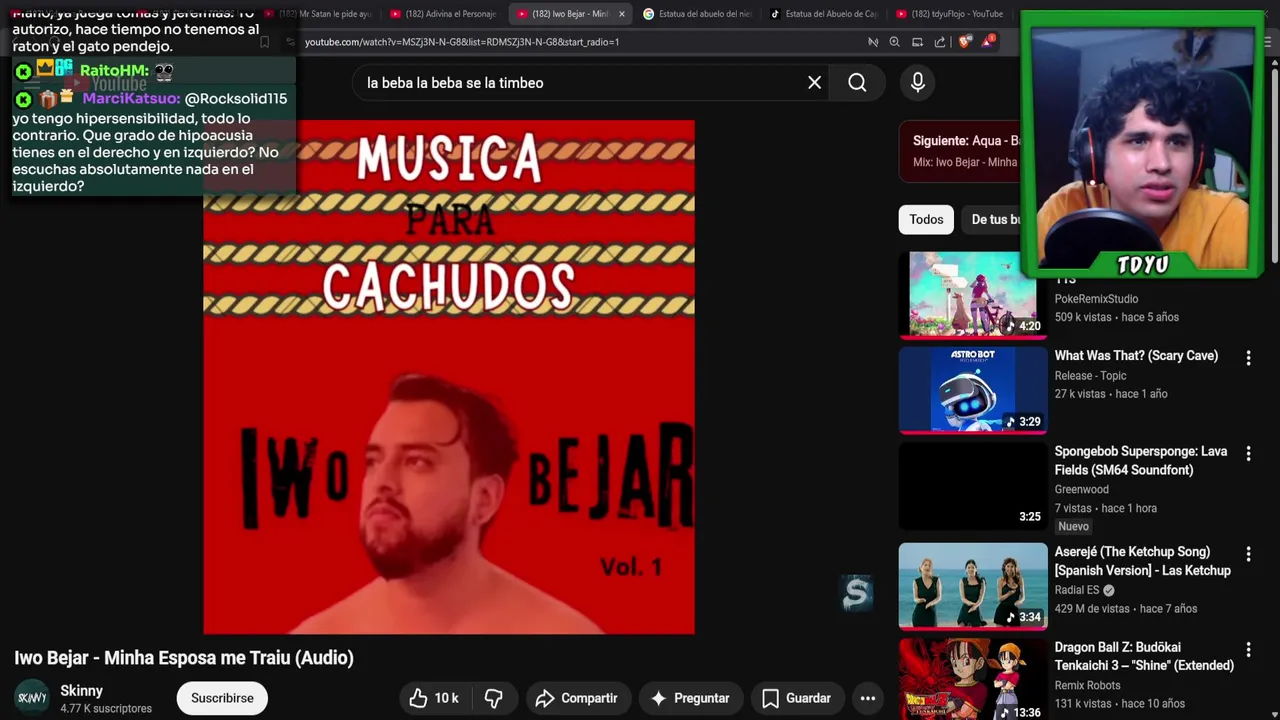Open Spongebob Supersponge Lava Fields title
This screenshot has width=1280, height=720.
(x=1141, y=461)
